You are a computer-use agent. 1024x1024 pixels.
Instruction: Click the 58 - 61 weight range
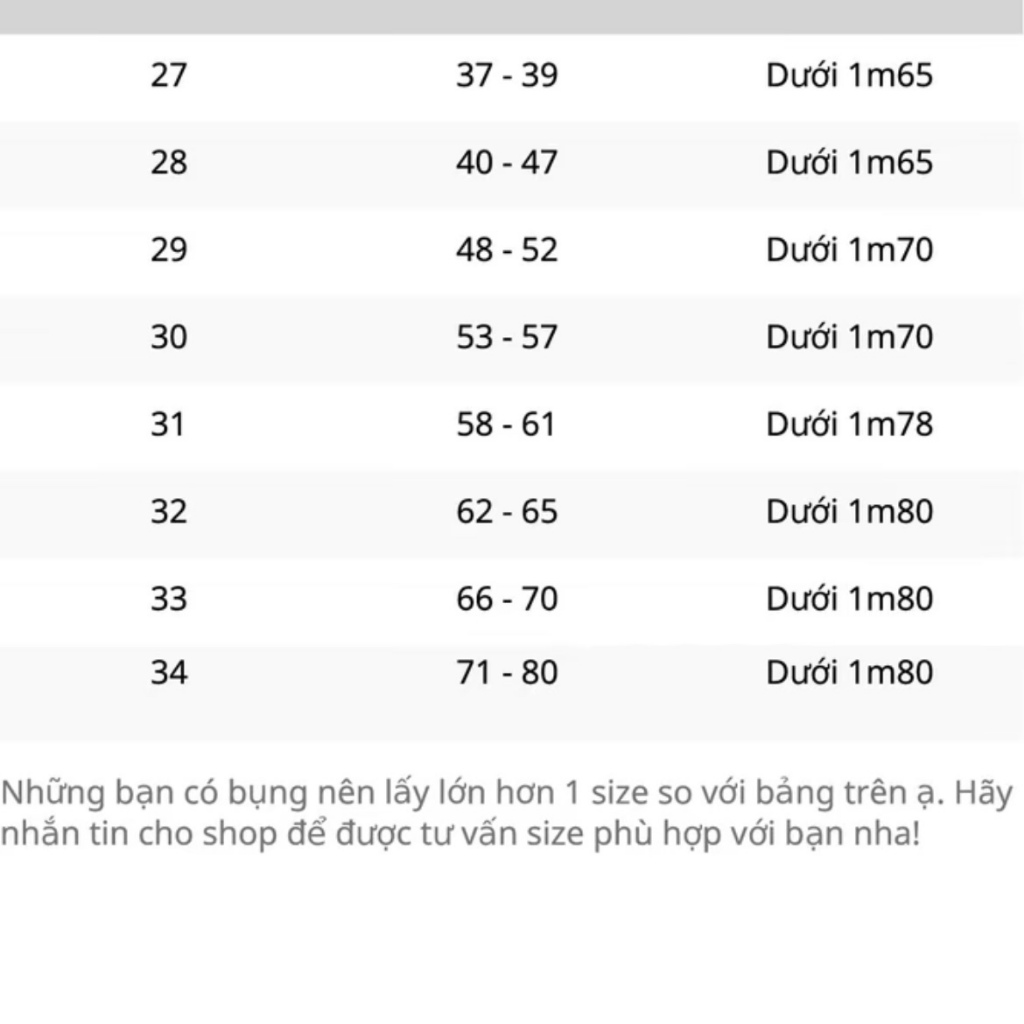pyautogui.click(x=506, y=424)
